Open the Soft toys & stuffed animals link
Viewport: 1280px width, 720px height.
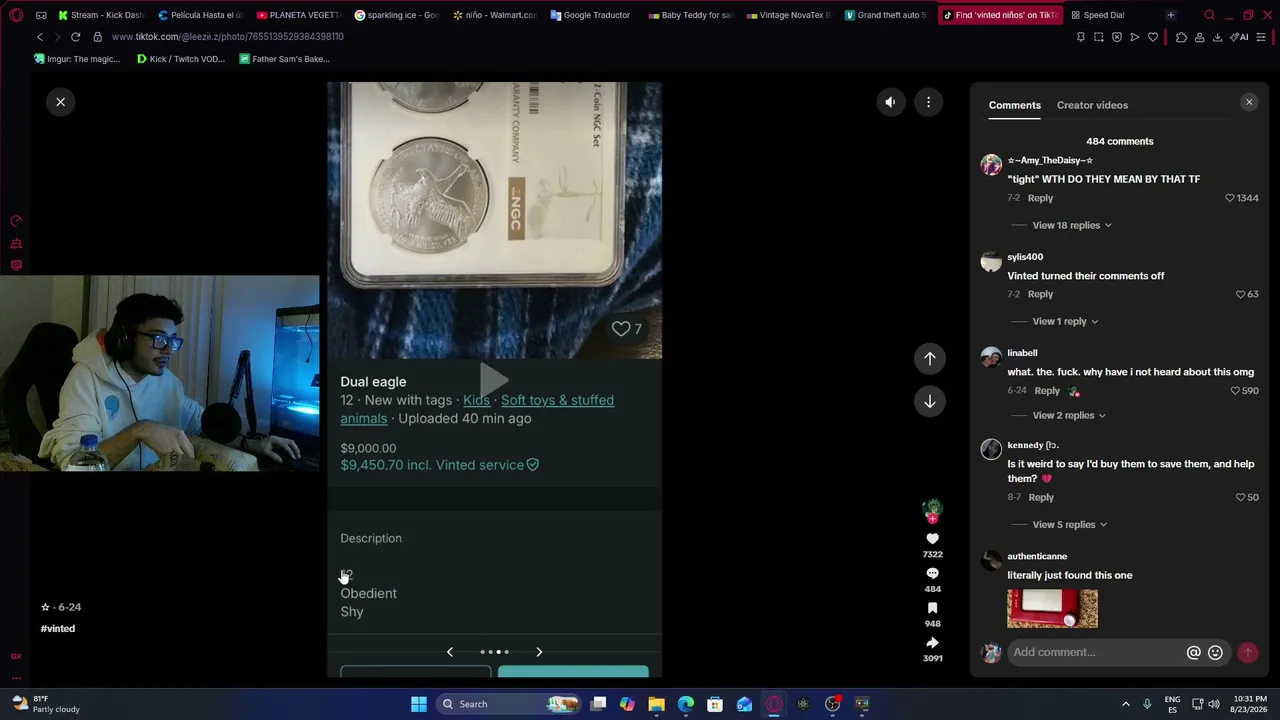click(477, 409)
